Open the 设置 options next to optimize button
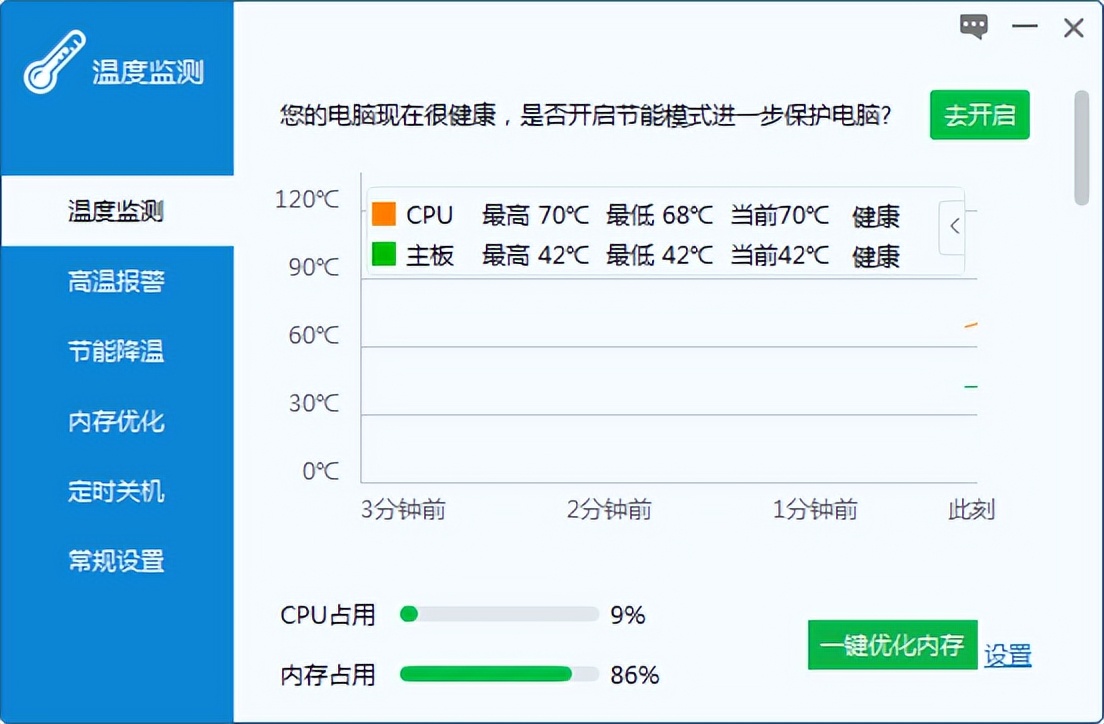This screenshot has height=724, width=1104. [1010, 656]
